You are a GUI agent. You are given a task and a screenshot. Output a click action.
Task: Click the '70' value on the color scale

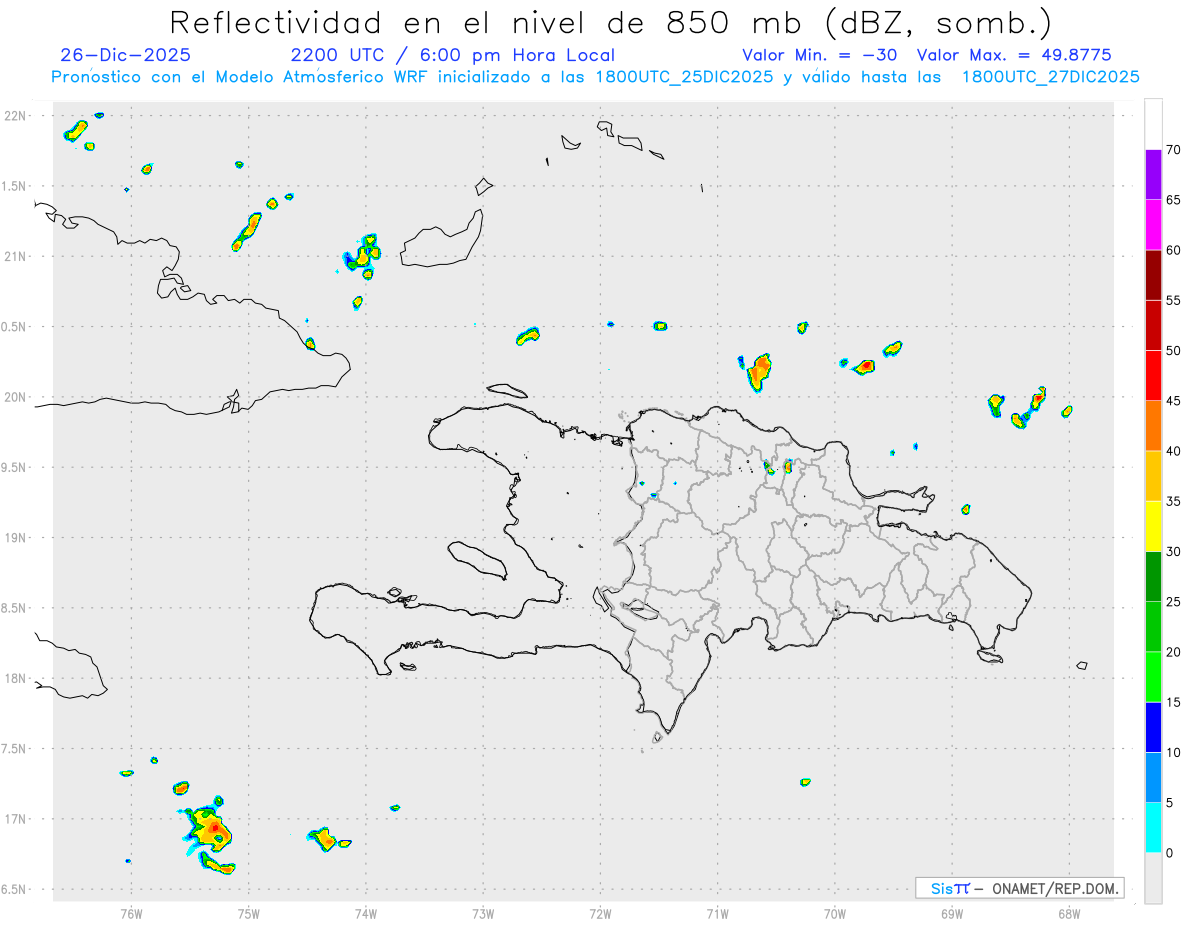1173,150
